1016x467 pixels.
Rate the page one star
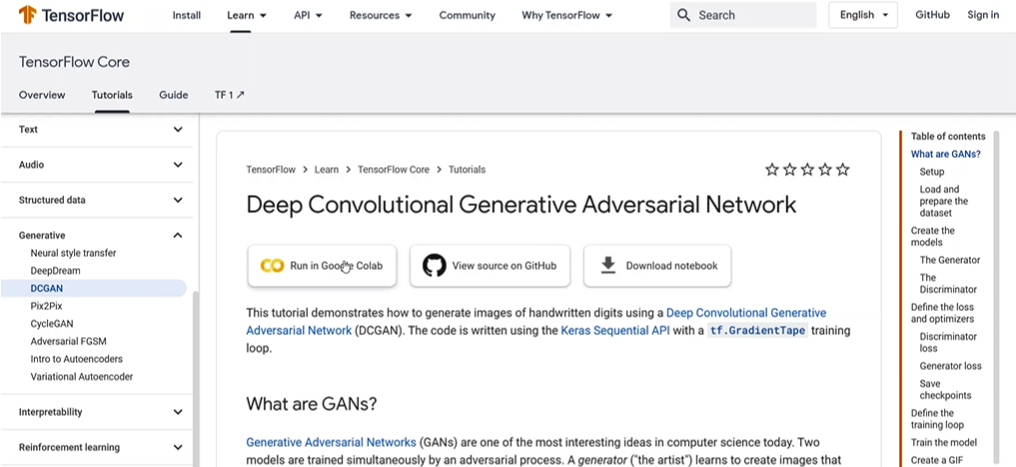point(772,170)
